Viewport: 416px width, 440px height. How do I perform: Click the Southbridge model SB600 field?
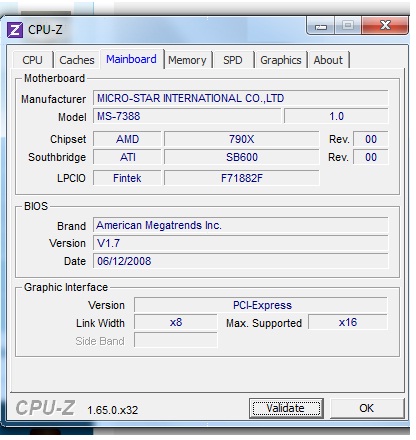tap(242, 157)
